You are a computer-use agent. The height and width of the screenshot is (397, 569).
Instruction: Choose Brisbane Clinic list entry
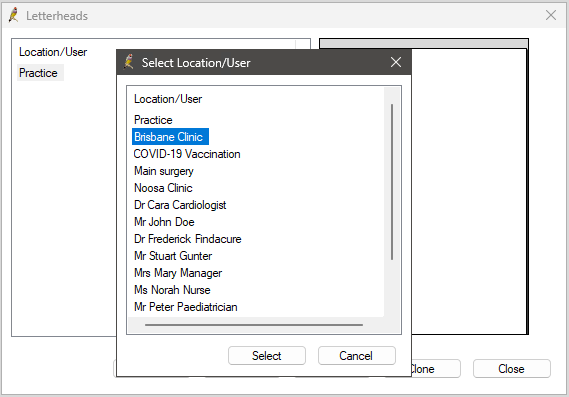[x=170, y=136]
